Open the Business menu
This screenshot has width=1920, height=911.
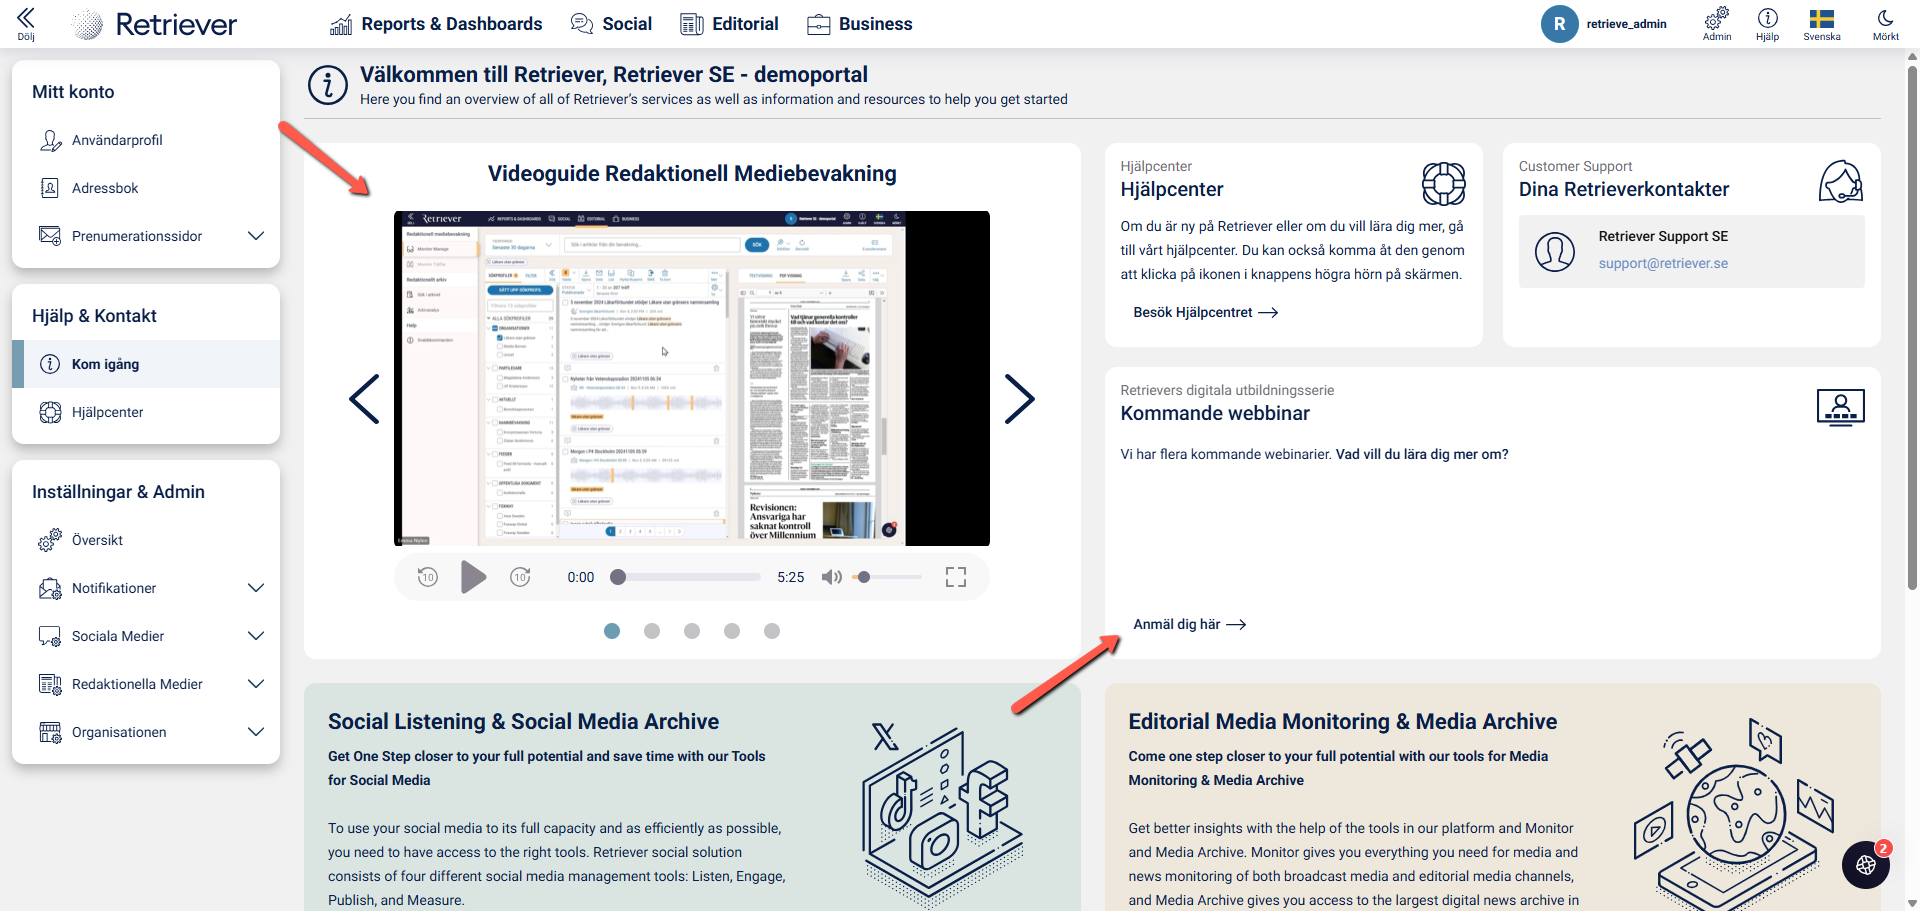coord(860,24)
